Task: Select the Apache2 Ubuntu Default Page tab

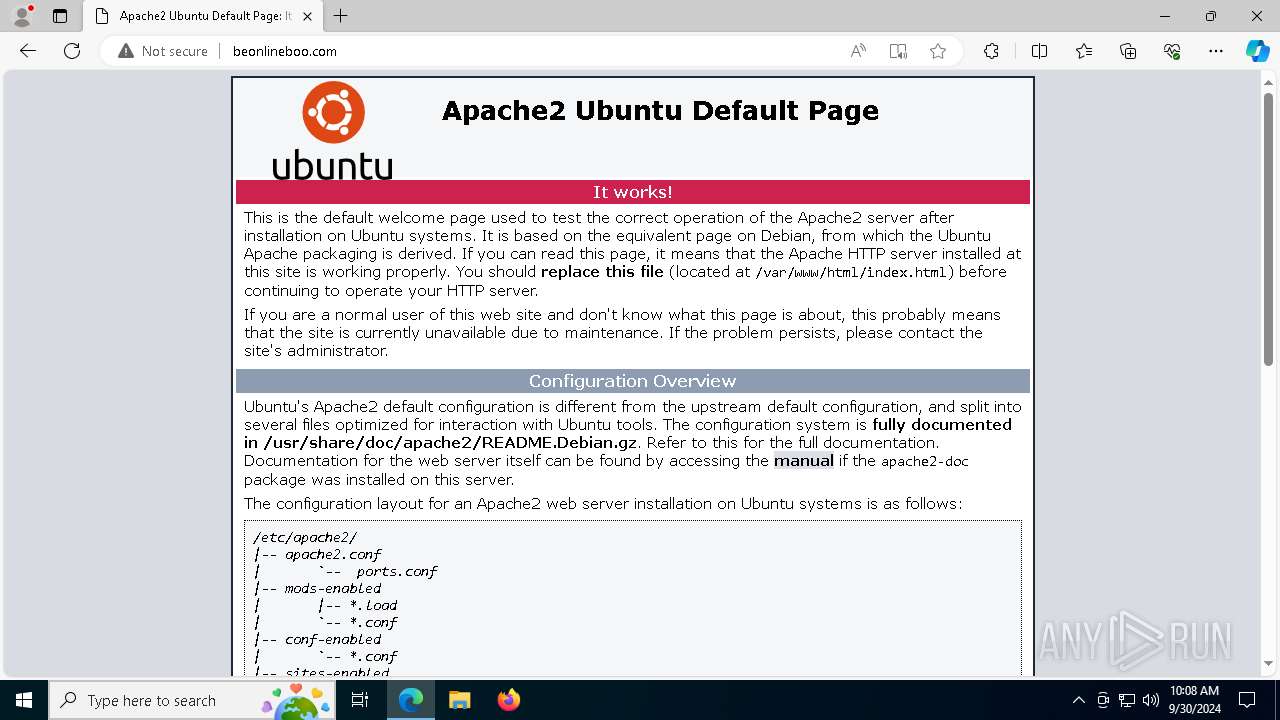Action: (202, 16)
